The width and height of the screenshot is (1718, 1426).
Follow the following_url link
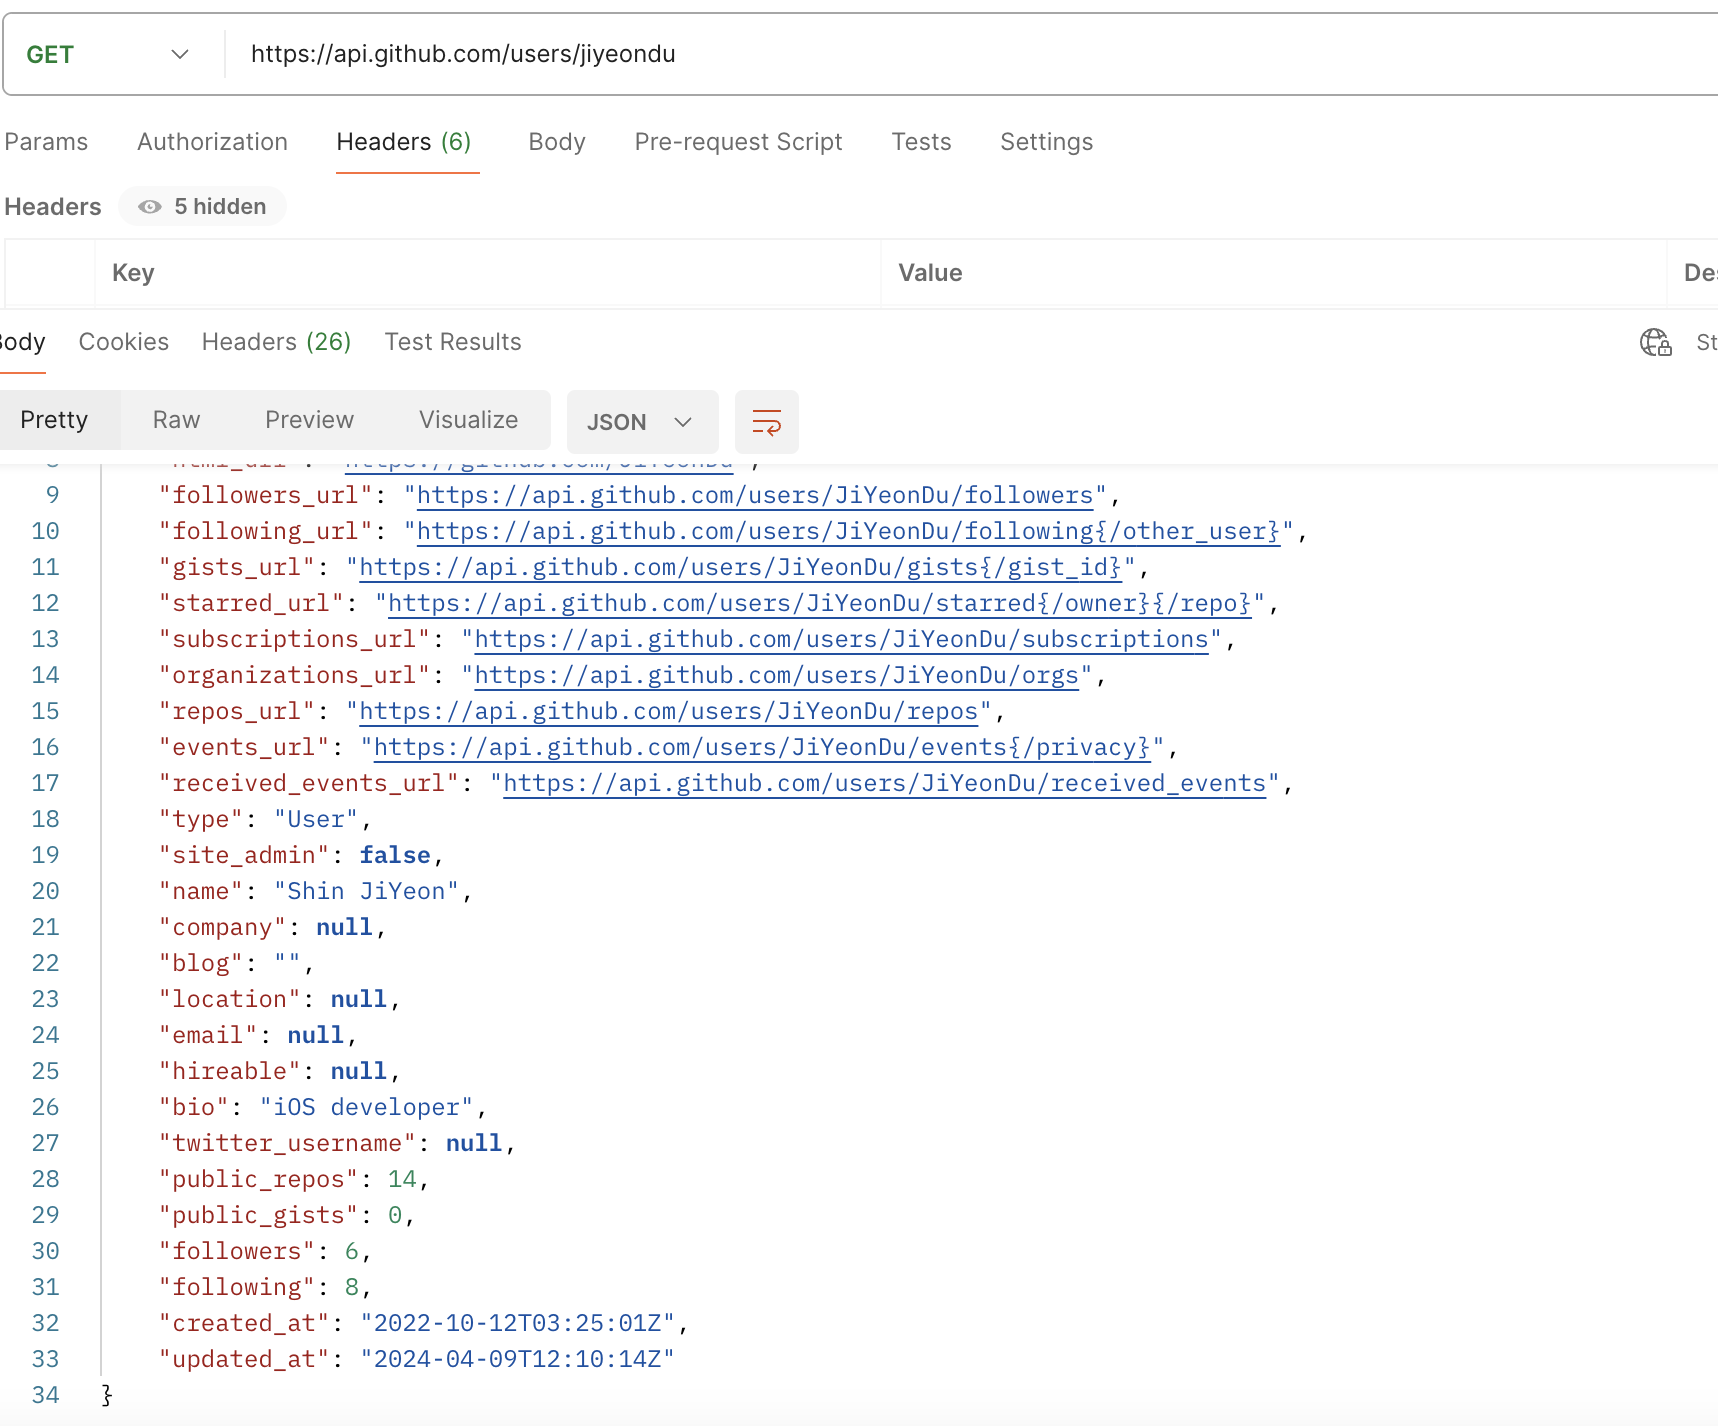(x=848, y=531)
